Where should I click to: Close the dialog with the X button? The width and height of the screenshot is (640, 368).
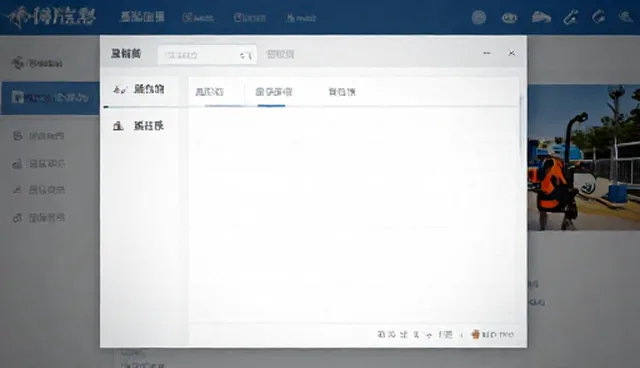point(511,53)
